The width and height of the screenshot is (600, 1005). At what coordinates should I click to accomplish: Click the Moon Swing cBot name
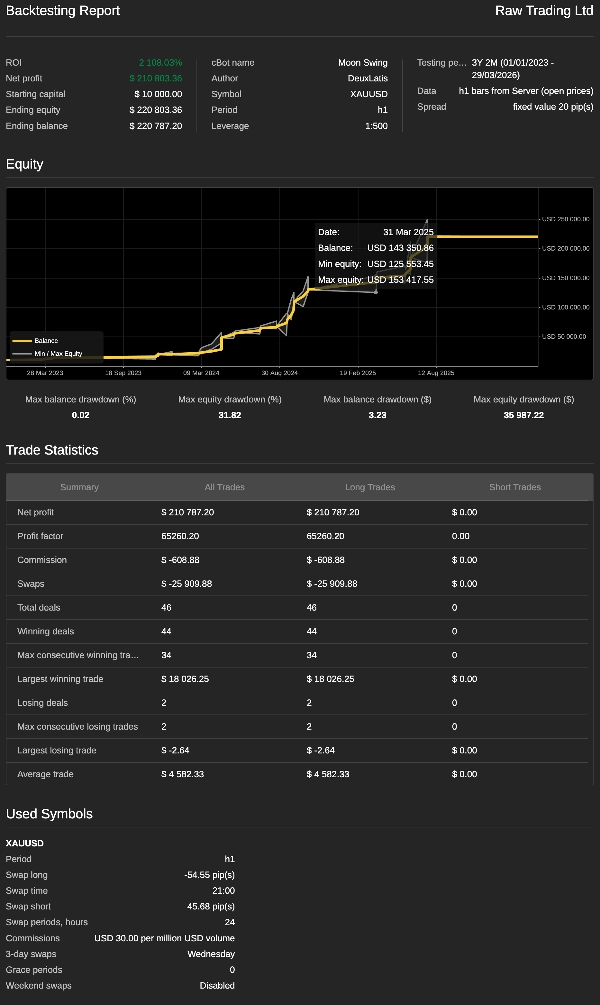pos(362,63)
